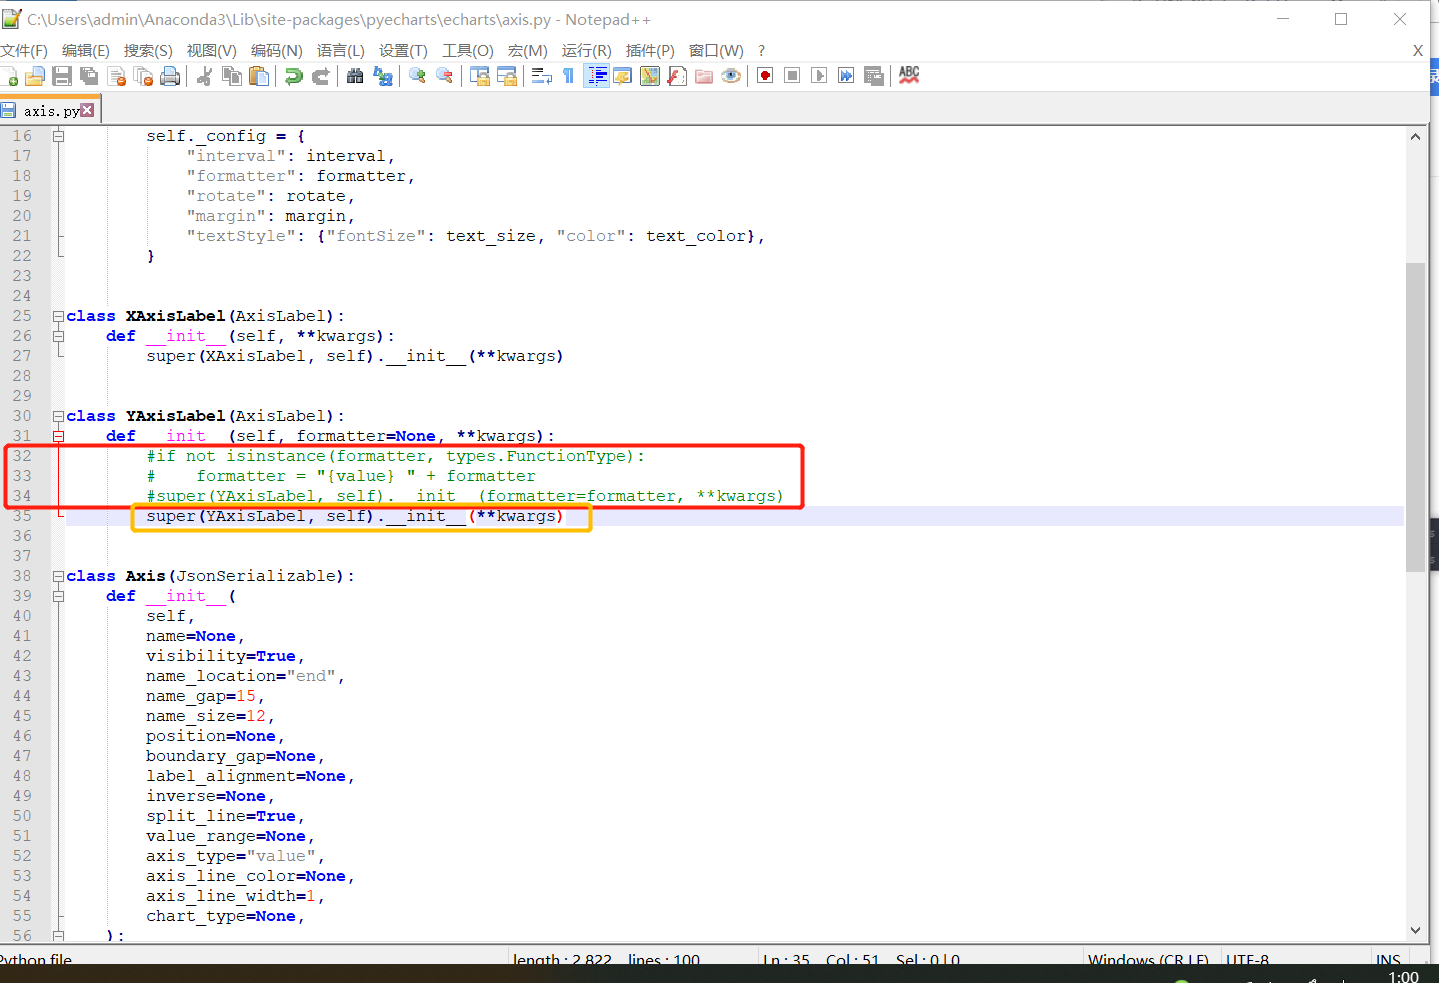Click the New file toolbar icon

tap(9, 76)
